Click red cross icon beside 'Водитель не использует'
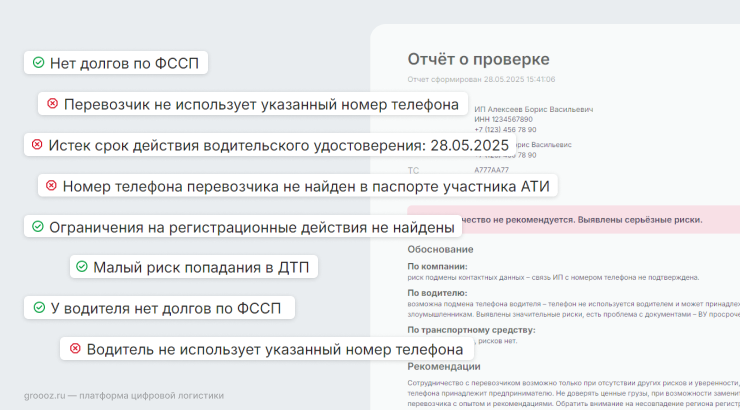 coord(75,349)
